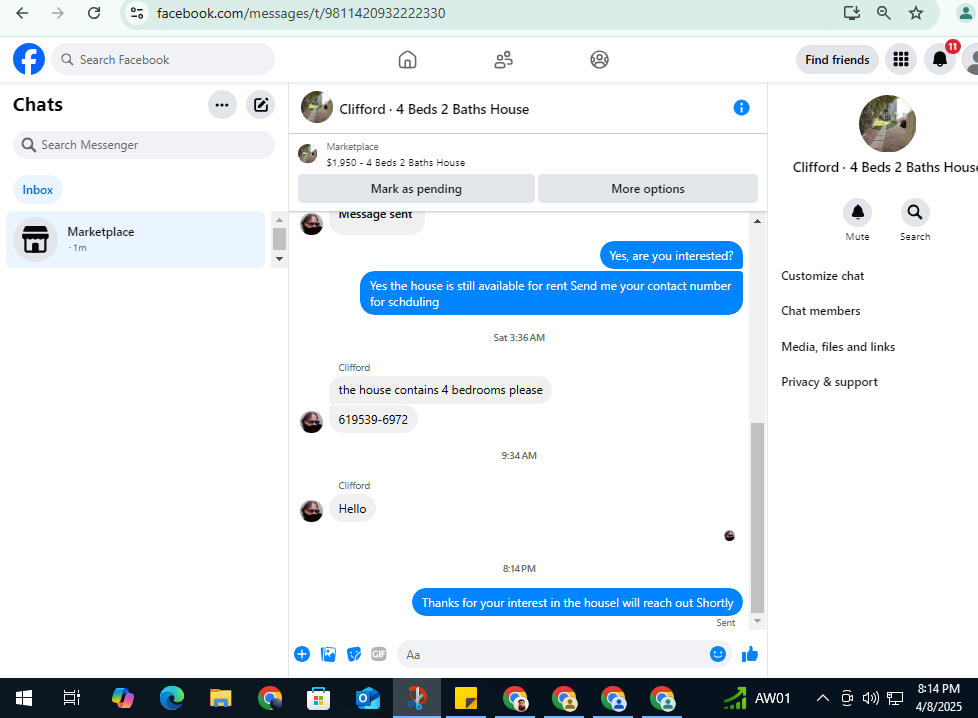The height and width of the screenshot is (718, 978).
Task: Click 'the house contains 4 bedrooms please' message
Action: tap(440, 390)
